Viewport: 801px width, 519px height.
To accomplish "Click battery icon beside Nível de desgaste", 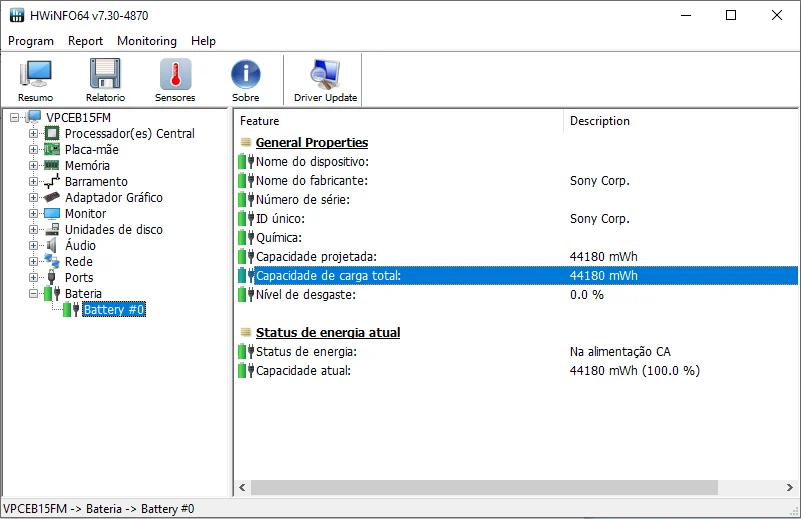I will coord(246,295).
